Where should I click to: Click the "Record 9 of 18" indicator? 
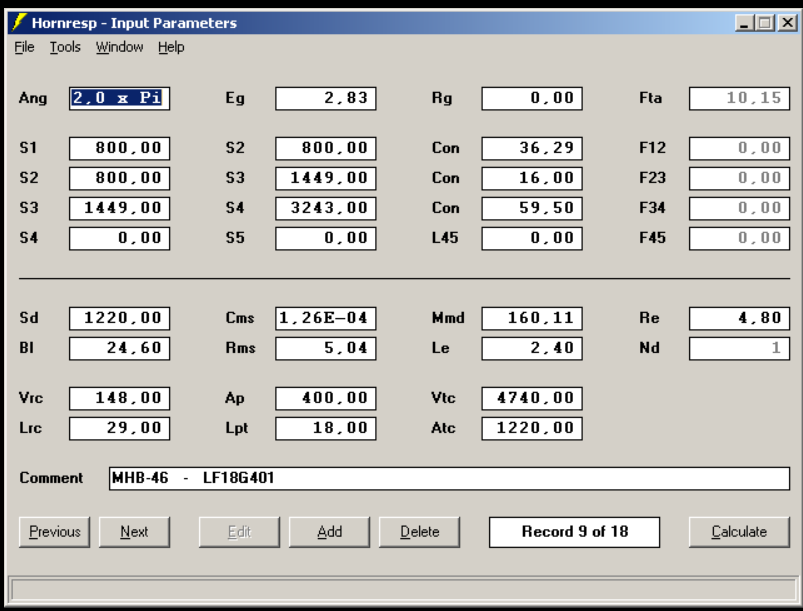point(575,532)
